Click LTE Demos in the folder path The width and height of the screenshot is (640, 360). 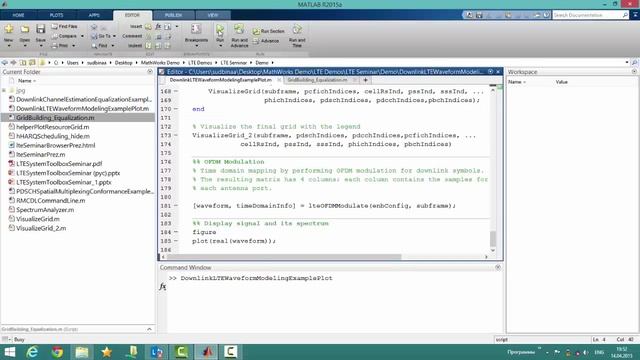[x=200, y=63]
